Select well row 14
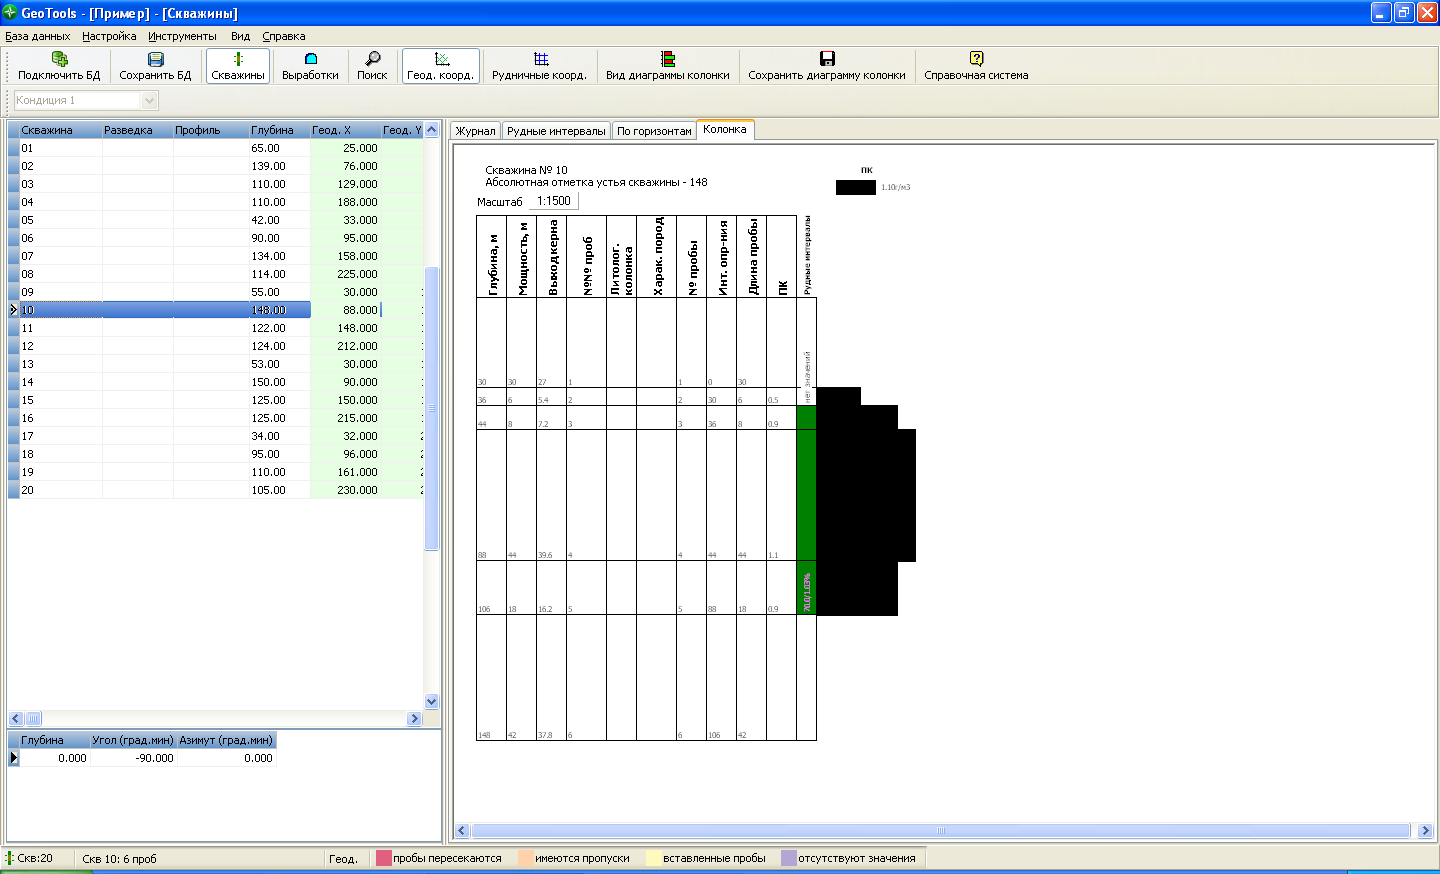This screenshot has width=1440, height=874. pyautogui.click(x=215, y=382)
